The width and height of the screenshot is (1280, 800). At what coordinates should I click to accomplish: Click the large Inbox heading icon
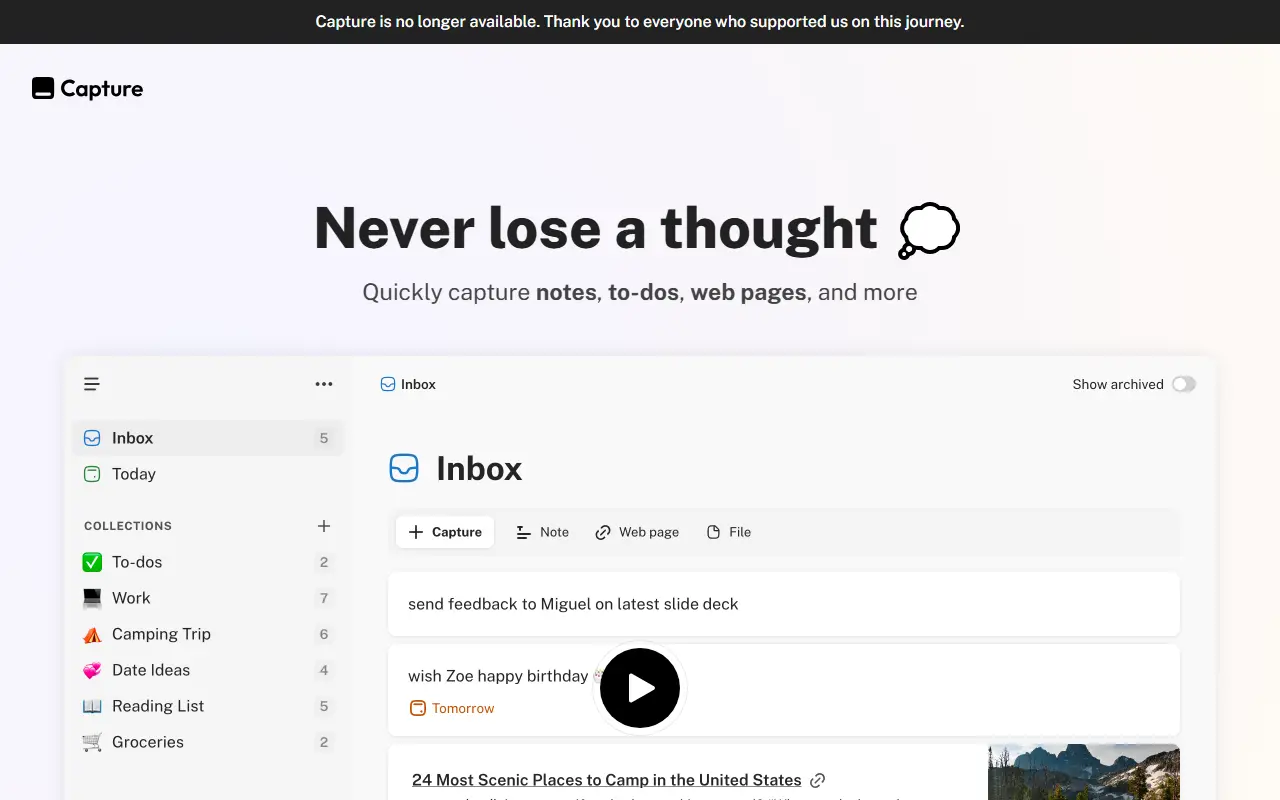pos(404,468)
